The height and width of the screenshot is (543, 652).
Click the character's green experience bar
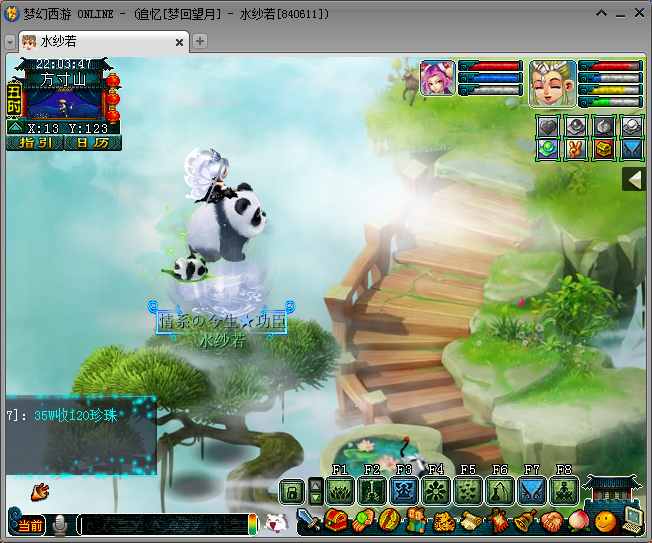point(610,102)
